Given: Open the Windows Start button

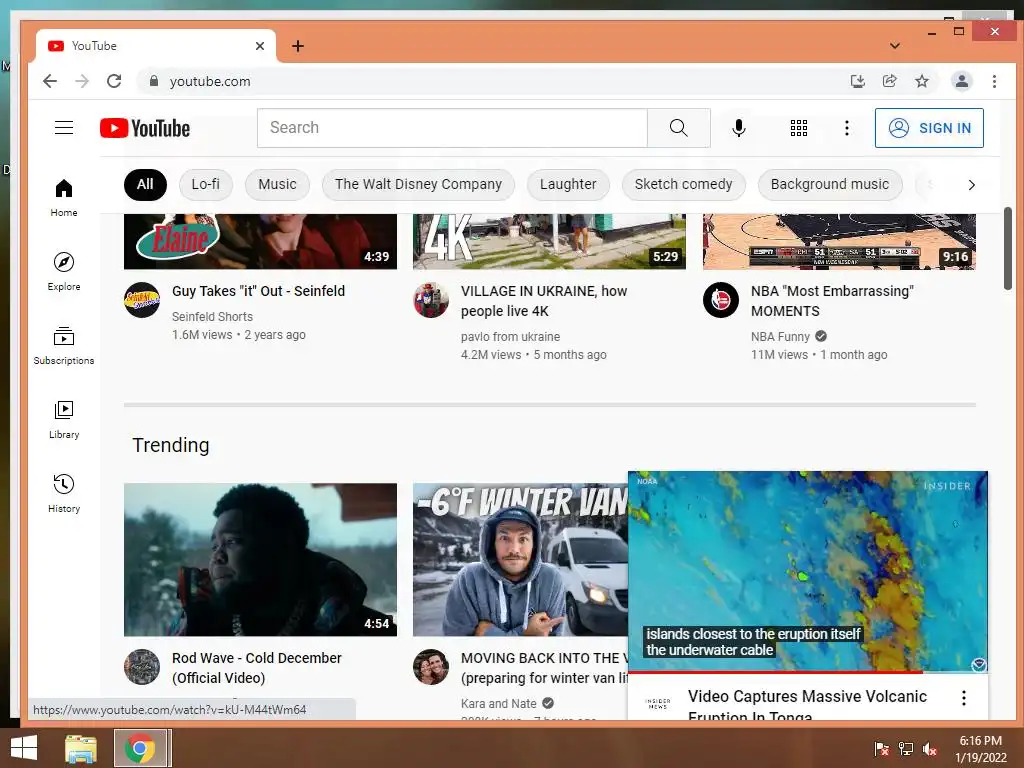Looking at the screenshot, I should 24,748.
